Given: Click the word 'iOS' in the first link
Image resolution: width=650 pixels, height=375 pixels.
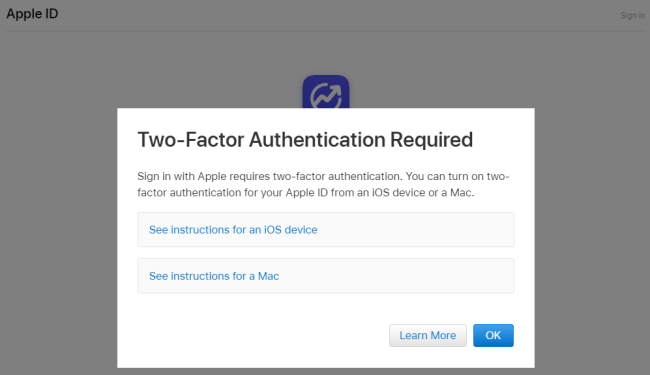Looking at the screenshot, I should coord(273,230).
